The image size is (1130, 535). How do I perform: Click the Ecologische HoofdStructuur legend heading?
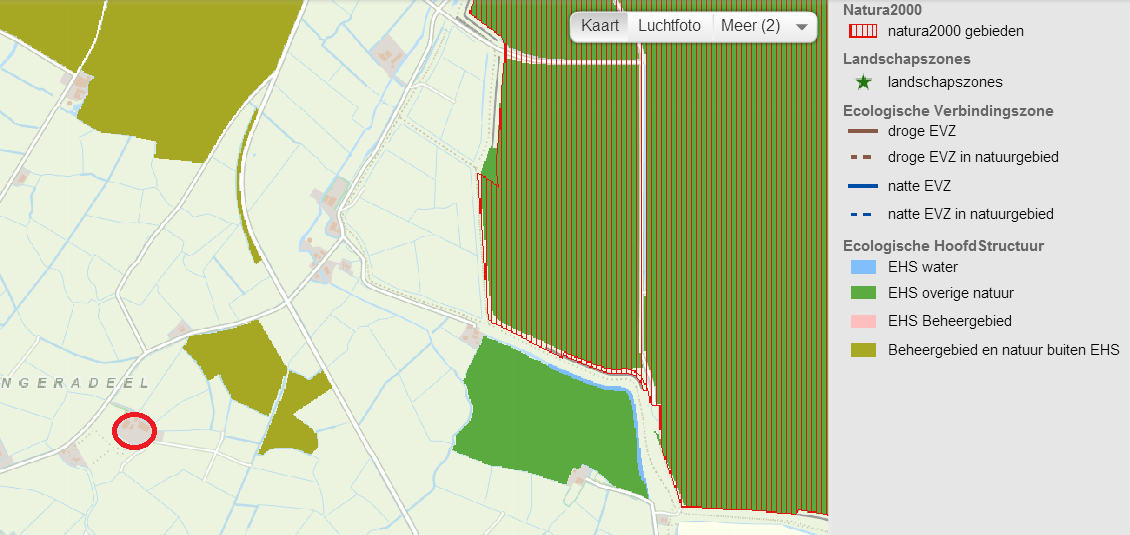pyautogui.click(x=943, y=246)
